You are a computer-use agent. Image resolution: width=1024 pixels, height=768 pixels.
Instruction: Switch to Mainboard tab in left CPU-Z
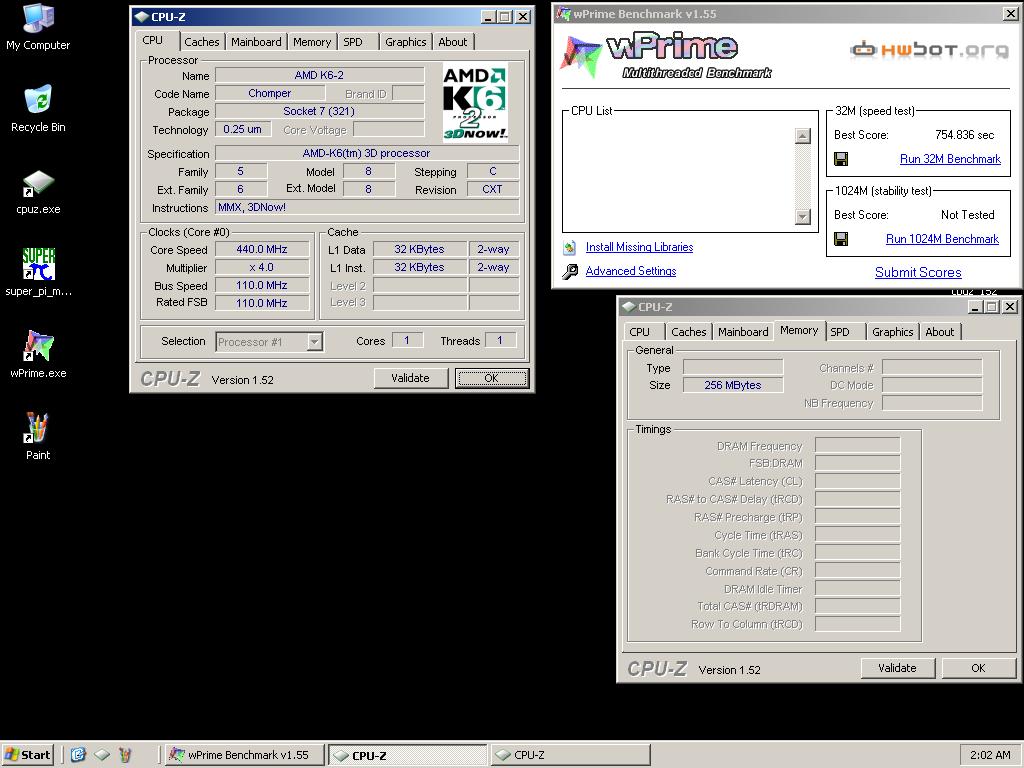tap(256, 42)
